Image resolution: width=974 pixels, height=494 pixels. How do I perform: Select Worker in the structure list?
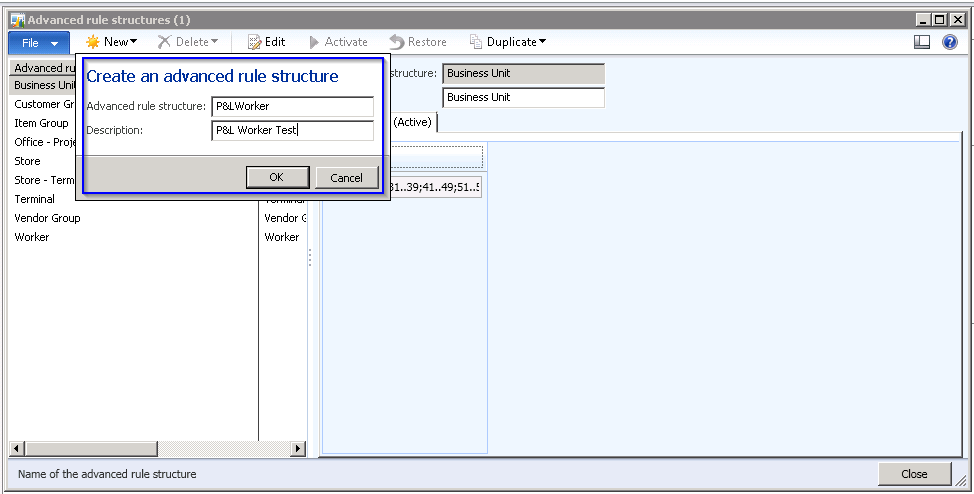[x=32, y=237]
